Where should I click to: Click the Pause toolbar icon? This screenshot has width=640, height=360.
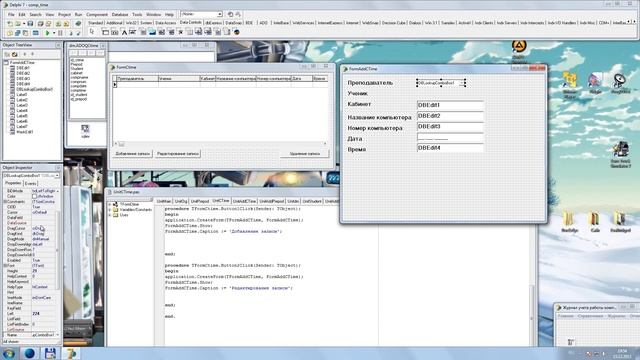coord(60,33)
